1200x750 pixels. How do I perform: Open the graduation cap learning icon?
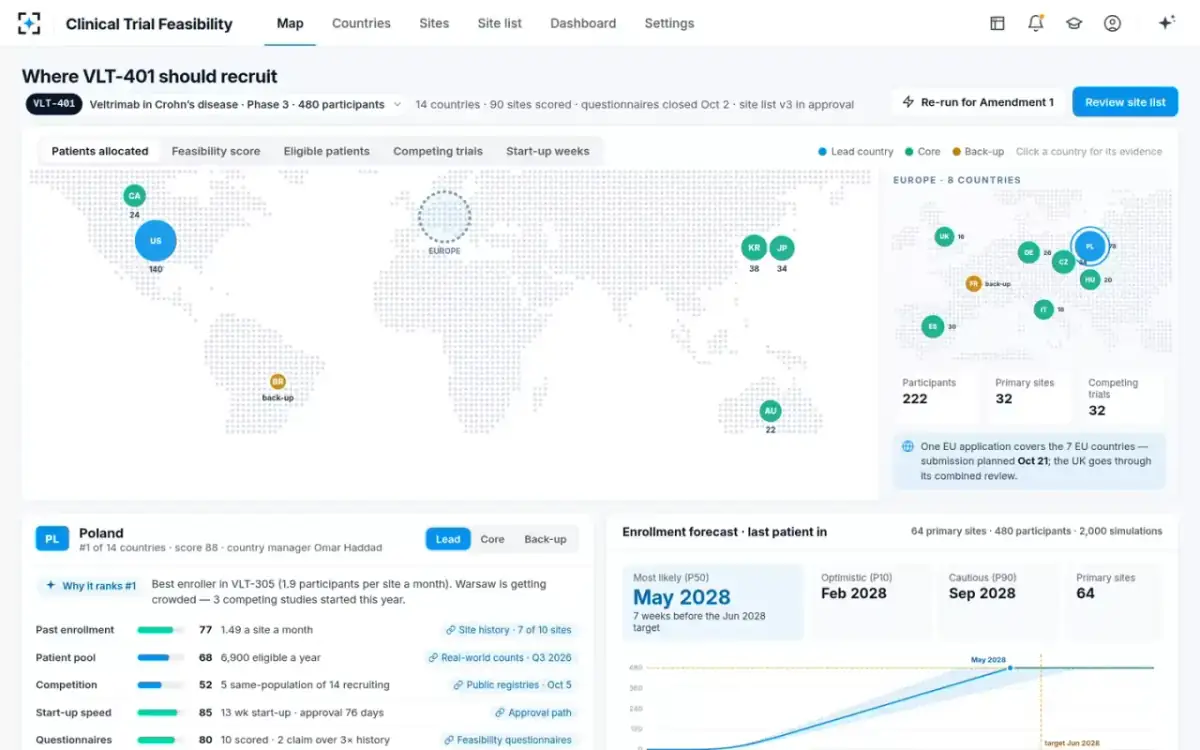tap(1074, 23)
